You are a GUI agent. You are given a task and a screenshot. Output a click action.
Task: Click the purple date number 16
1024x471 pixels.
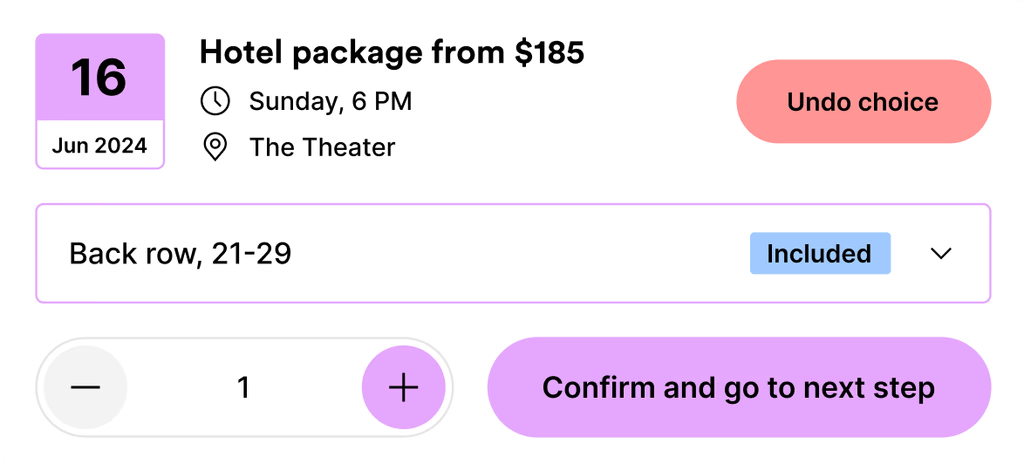tap(99, 77)
